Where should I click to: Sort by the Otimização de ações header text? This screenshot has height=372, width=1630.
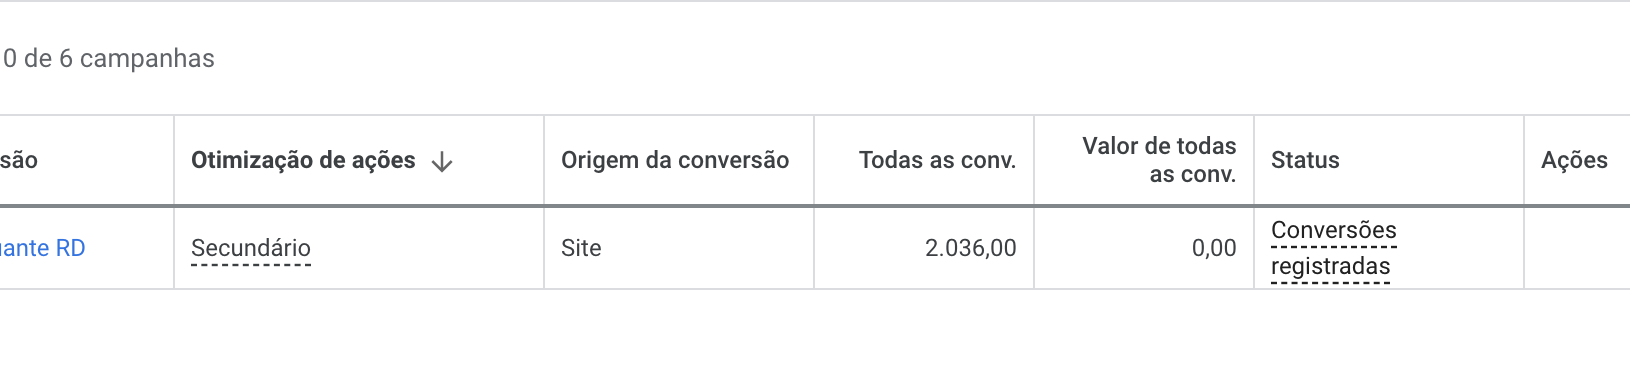(303, 160)
